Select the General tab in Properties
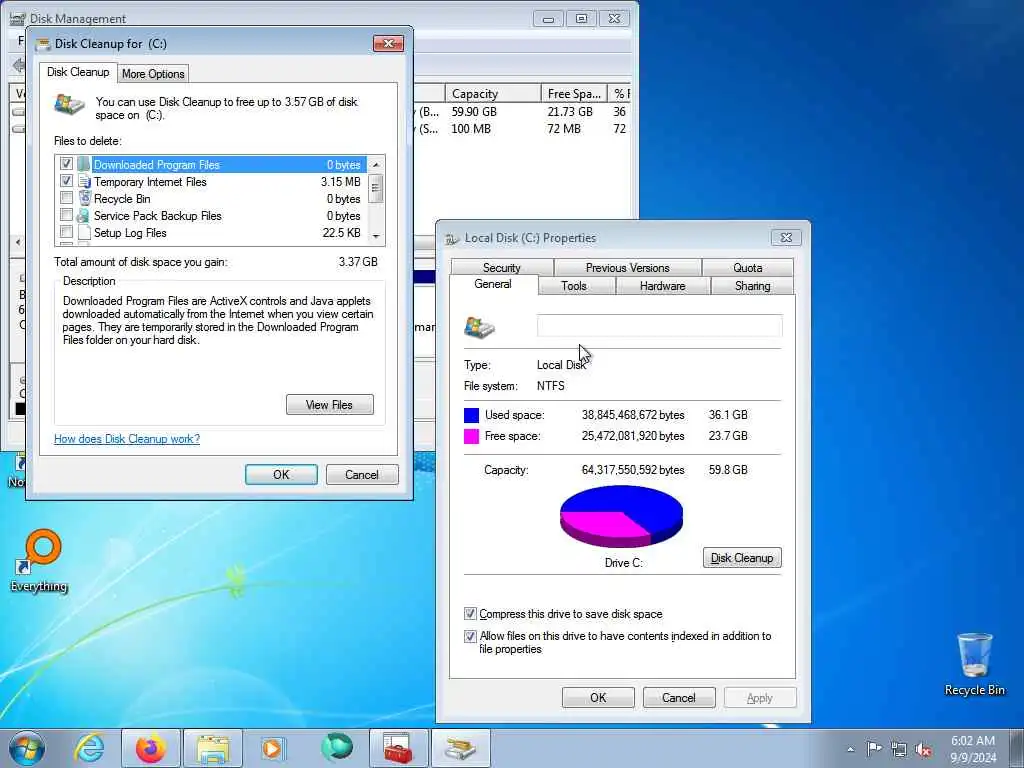Screen dimensions: 1024x768 point(493,284)
